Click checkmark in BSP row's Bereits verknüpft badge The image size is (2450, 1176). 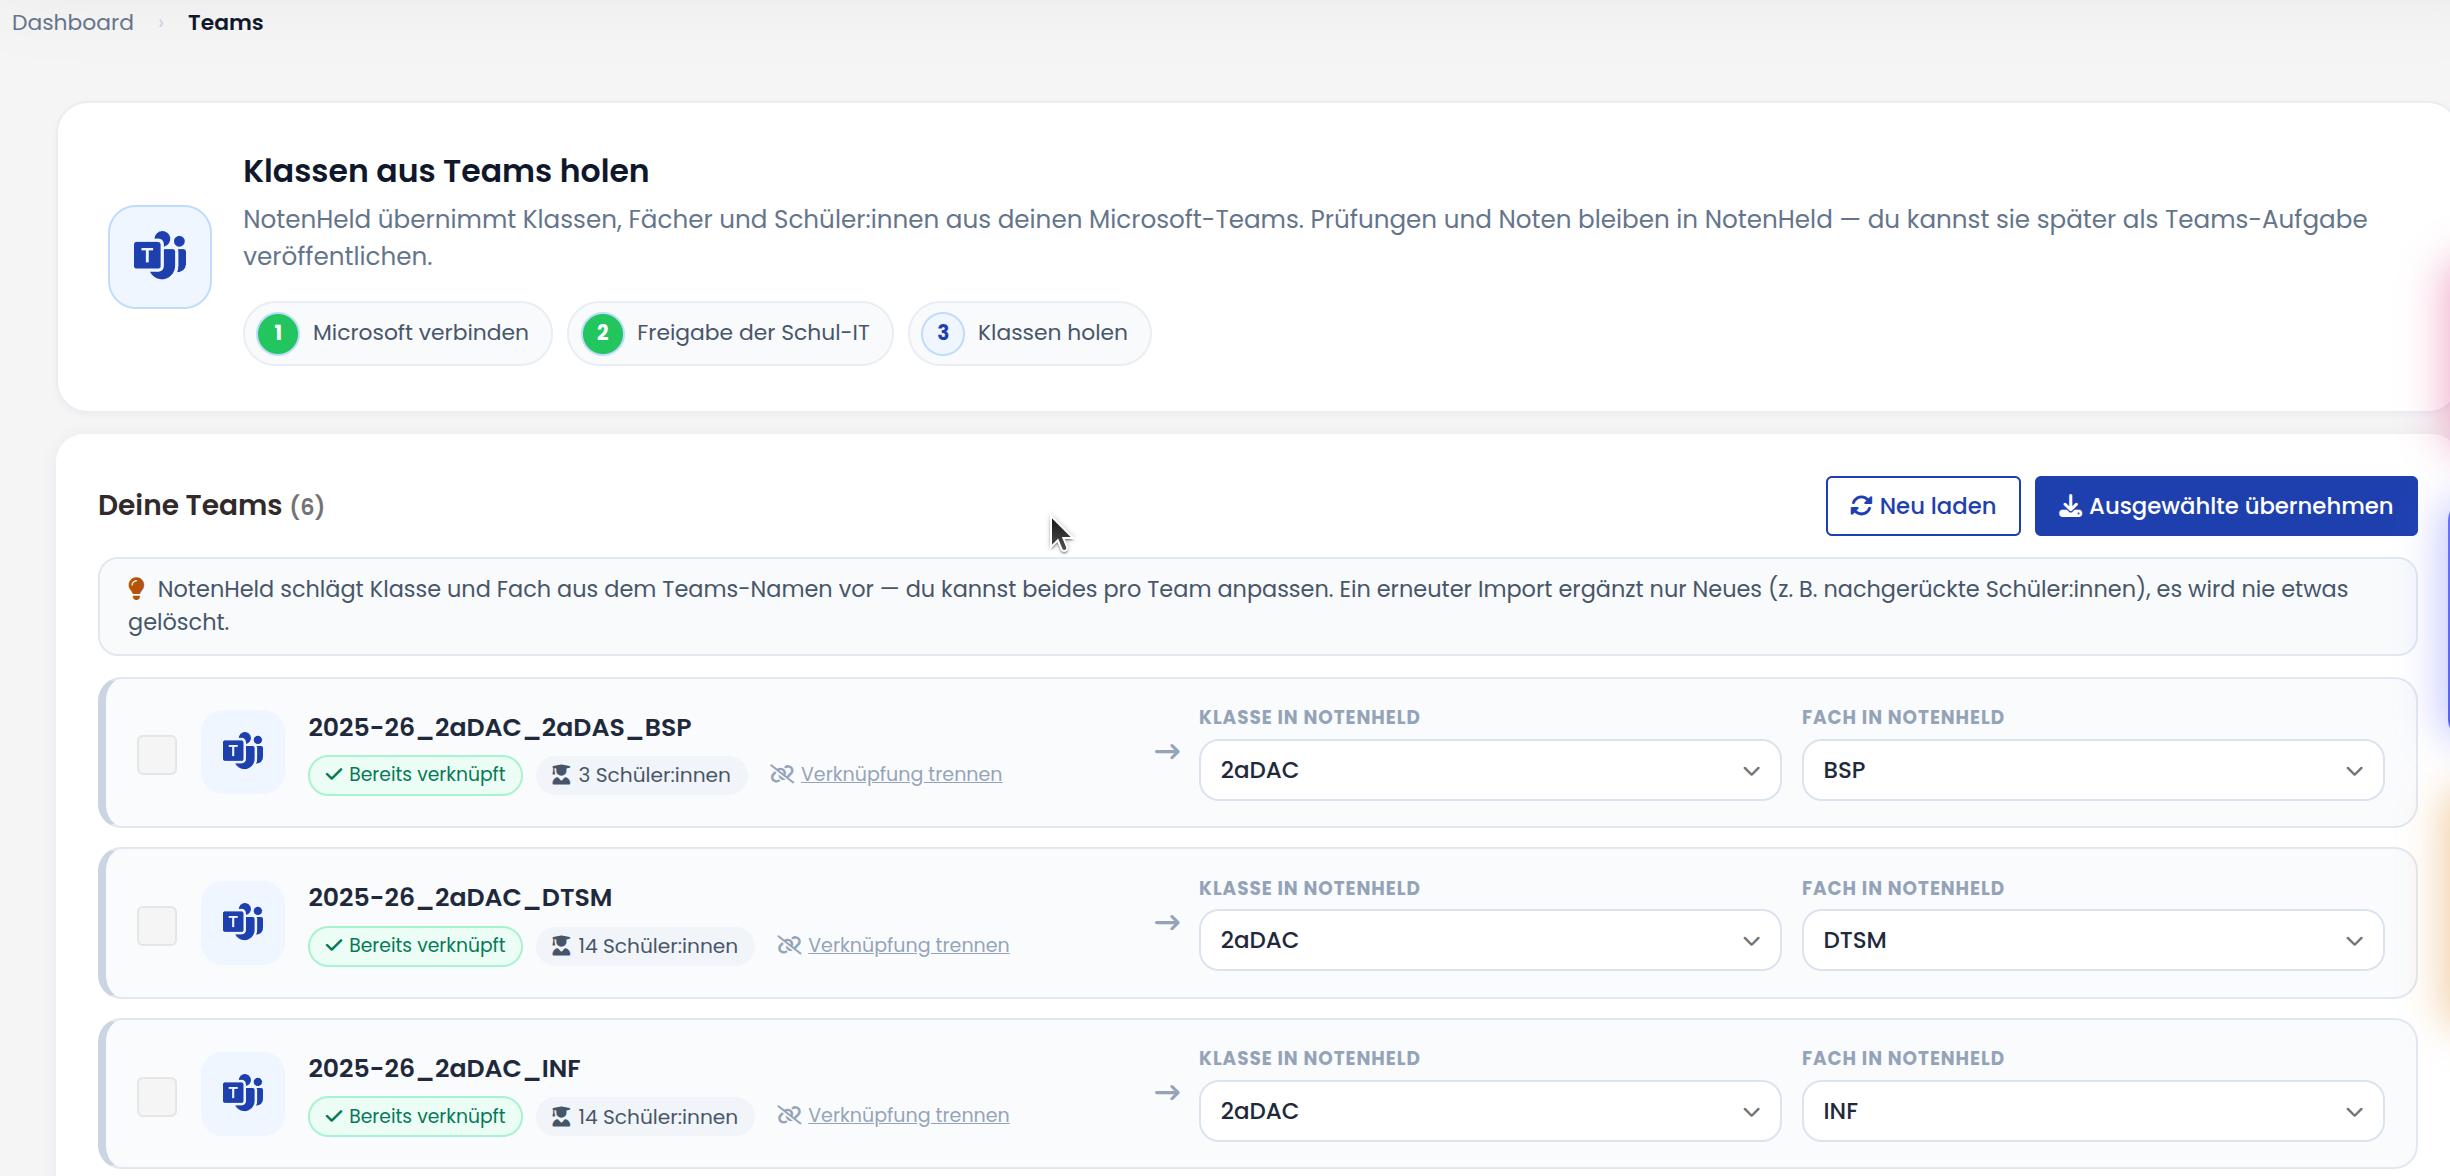tap(334, 775)
